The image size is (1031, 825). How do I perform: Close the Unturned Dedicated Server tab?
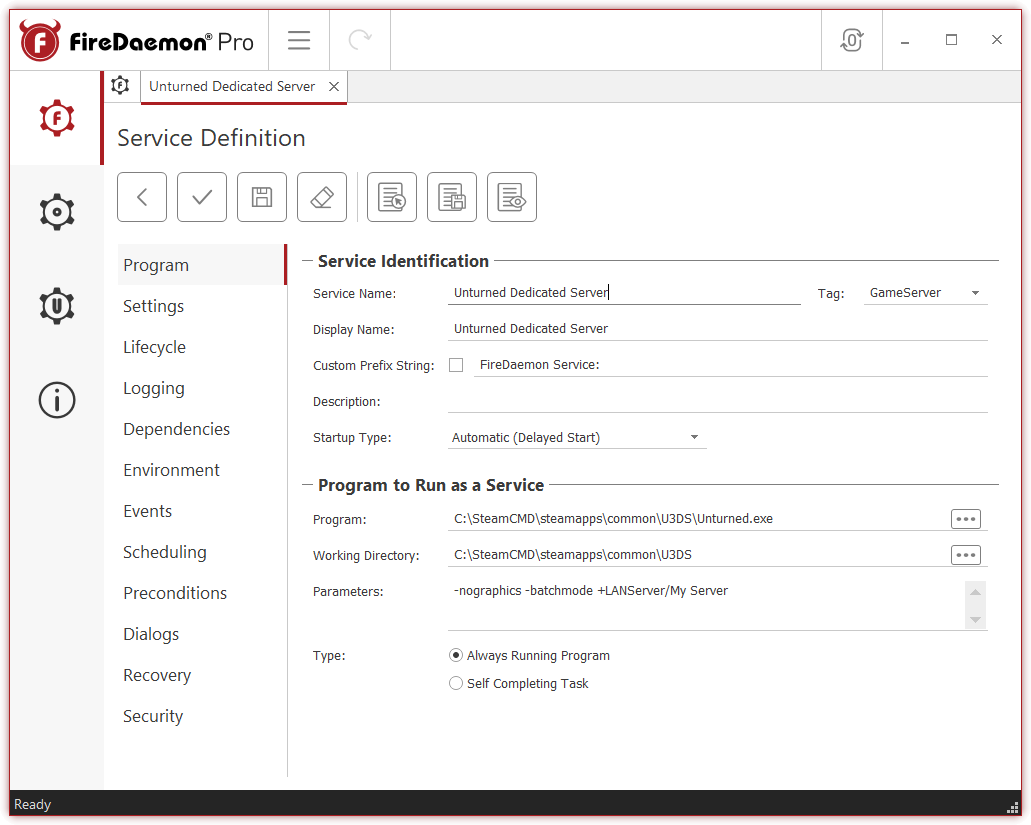[334, 86]
